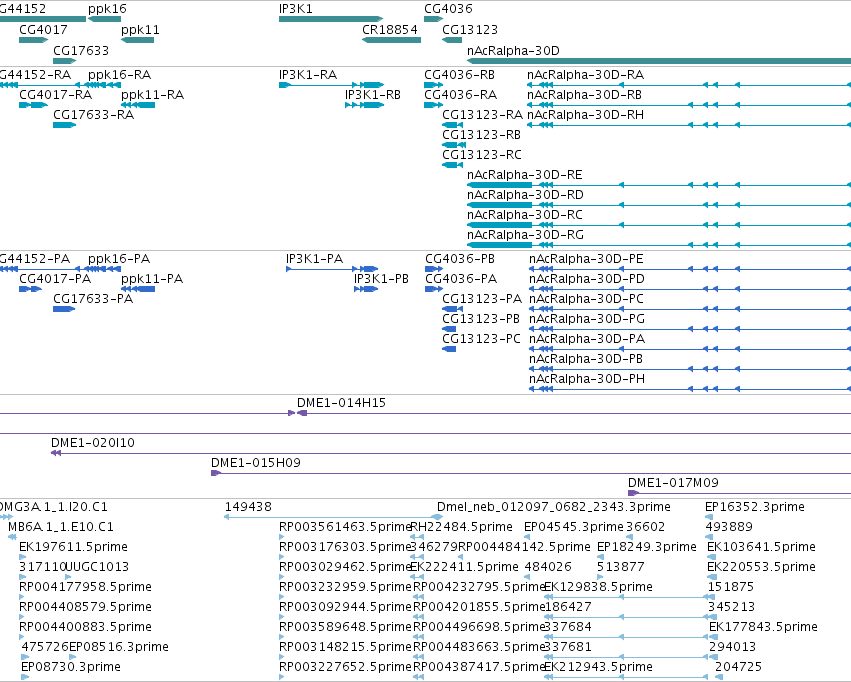
Task: Click the ppk11-PA protein label
Action: [x=152, y=279]
